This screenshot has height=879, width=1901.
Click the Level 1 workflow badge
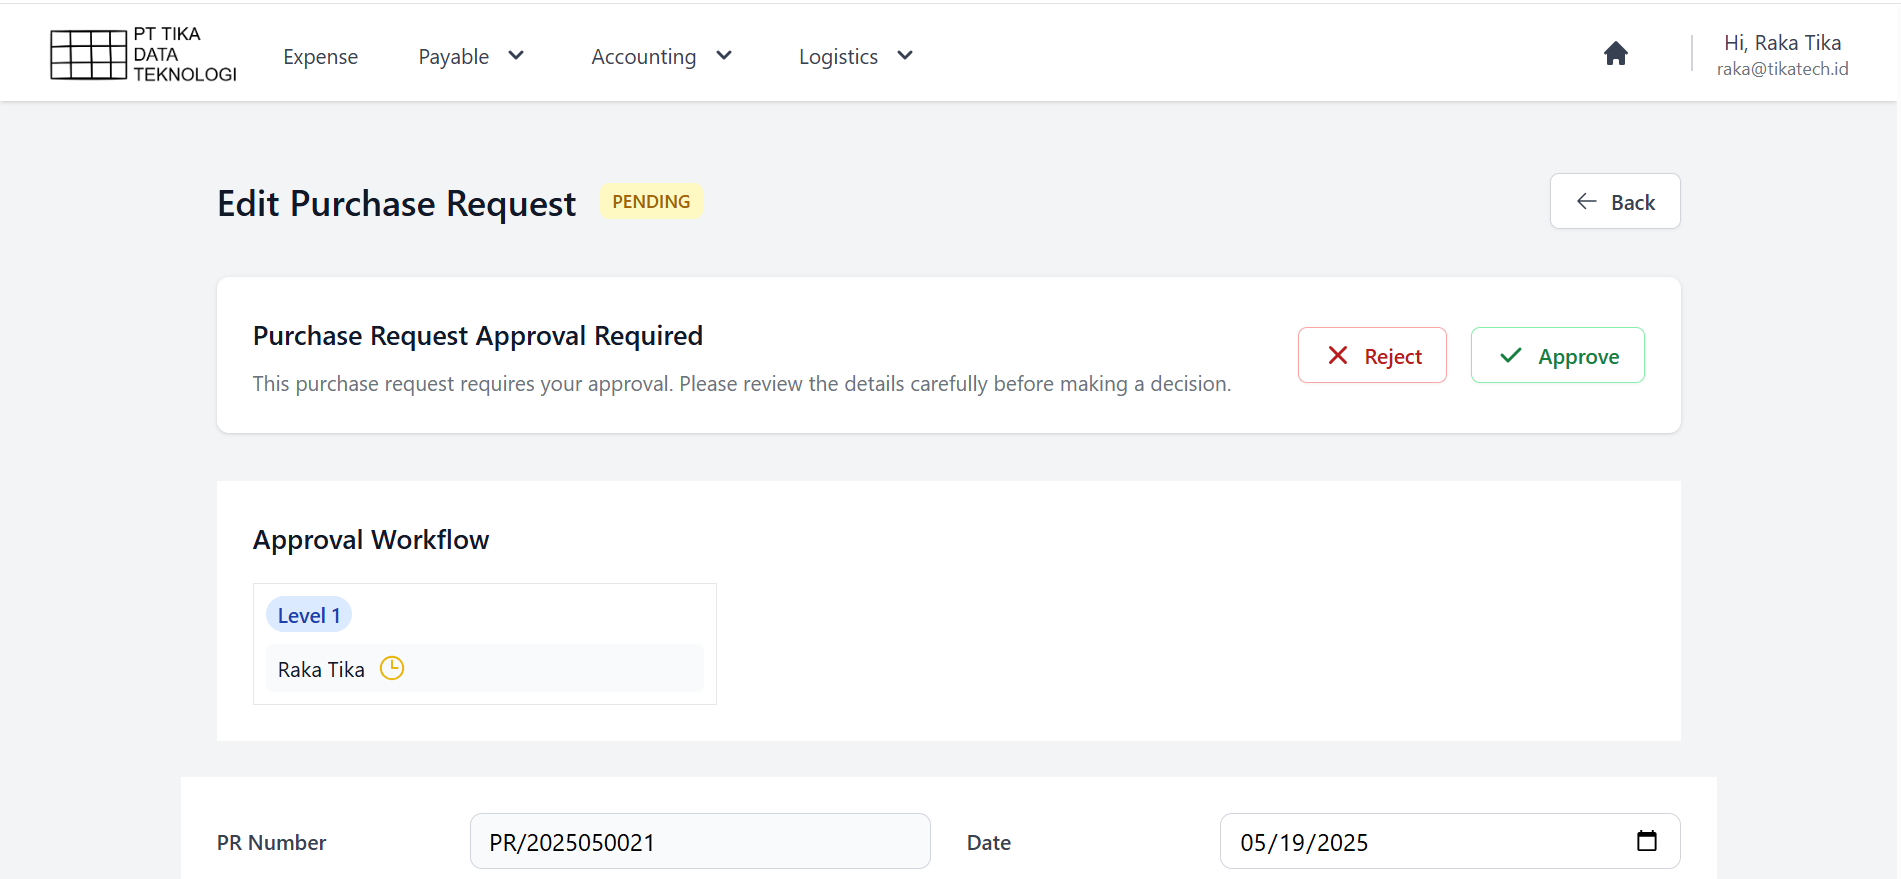(x=309, y=615)
